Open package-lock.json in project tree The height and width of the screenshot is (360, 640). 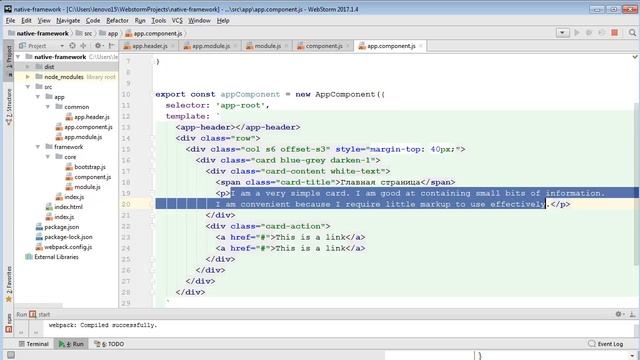click(64, 237)
